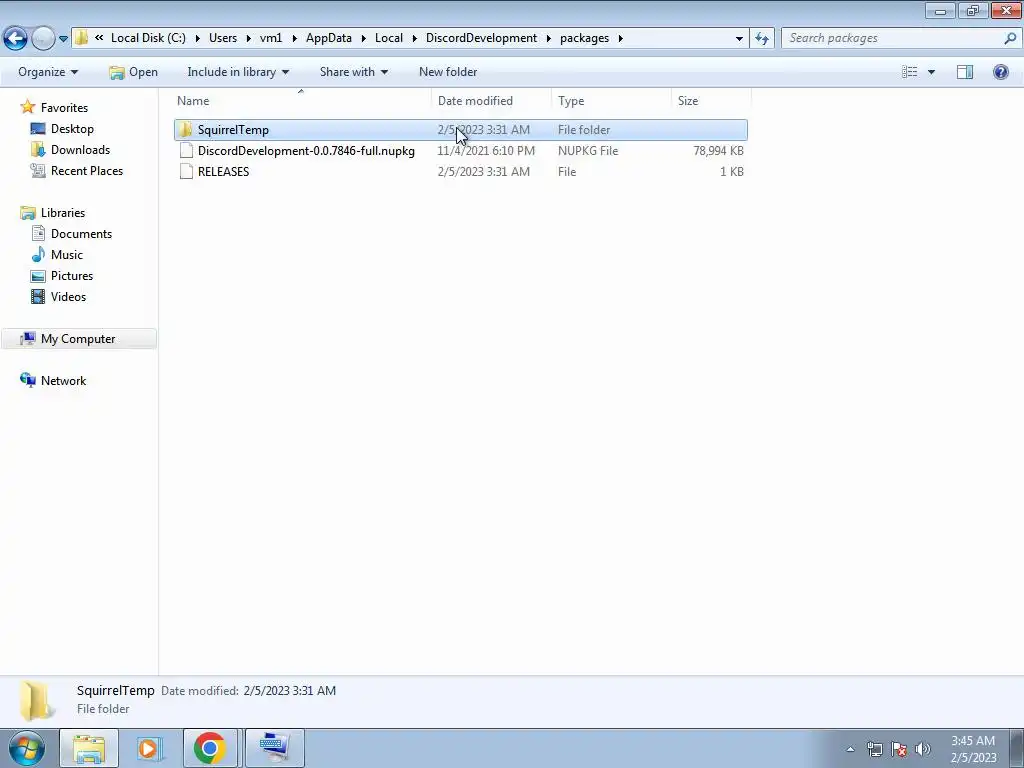Screen dimensions: 1024x768
Task: Show hidden tray icons arrow
Action: [x=850, y=749]
